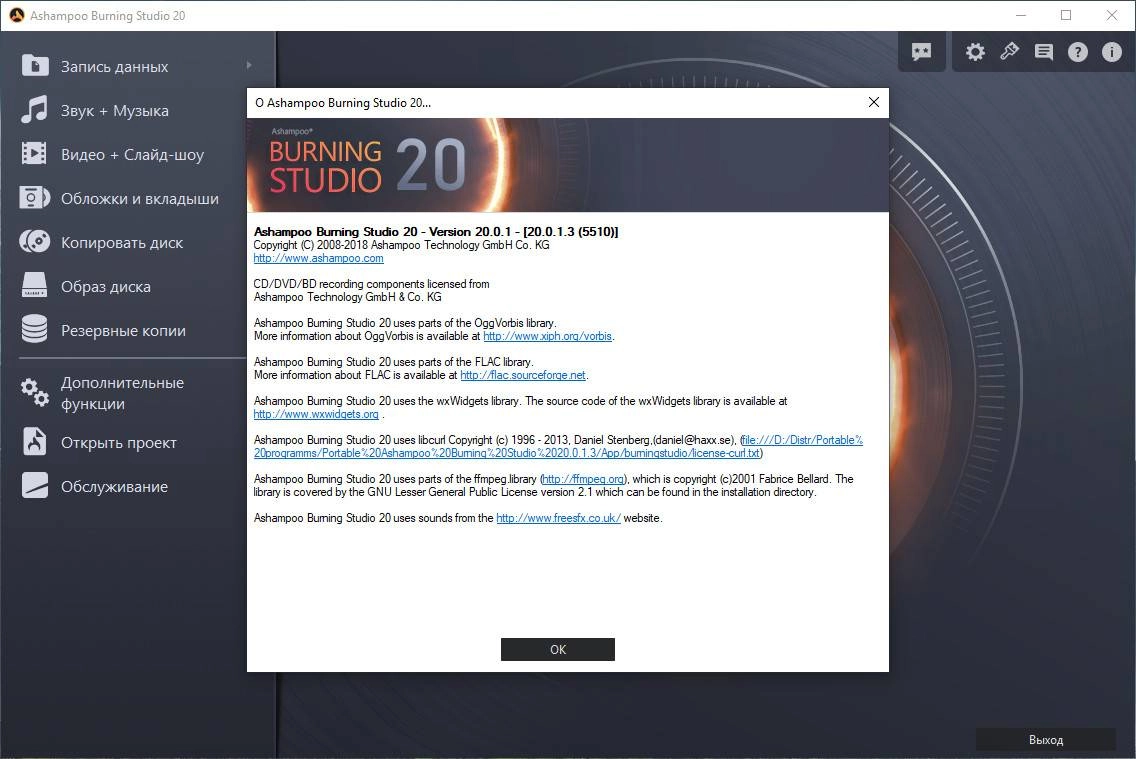Open settings with the gear icon
This screenshot has width=1136, height=759.
click(975, 51)
